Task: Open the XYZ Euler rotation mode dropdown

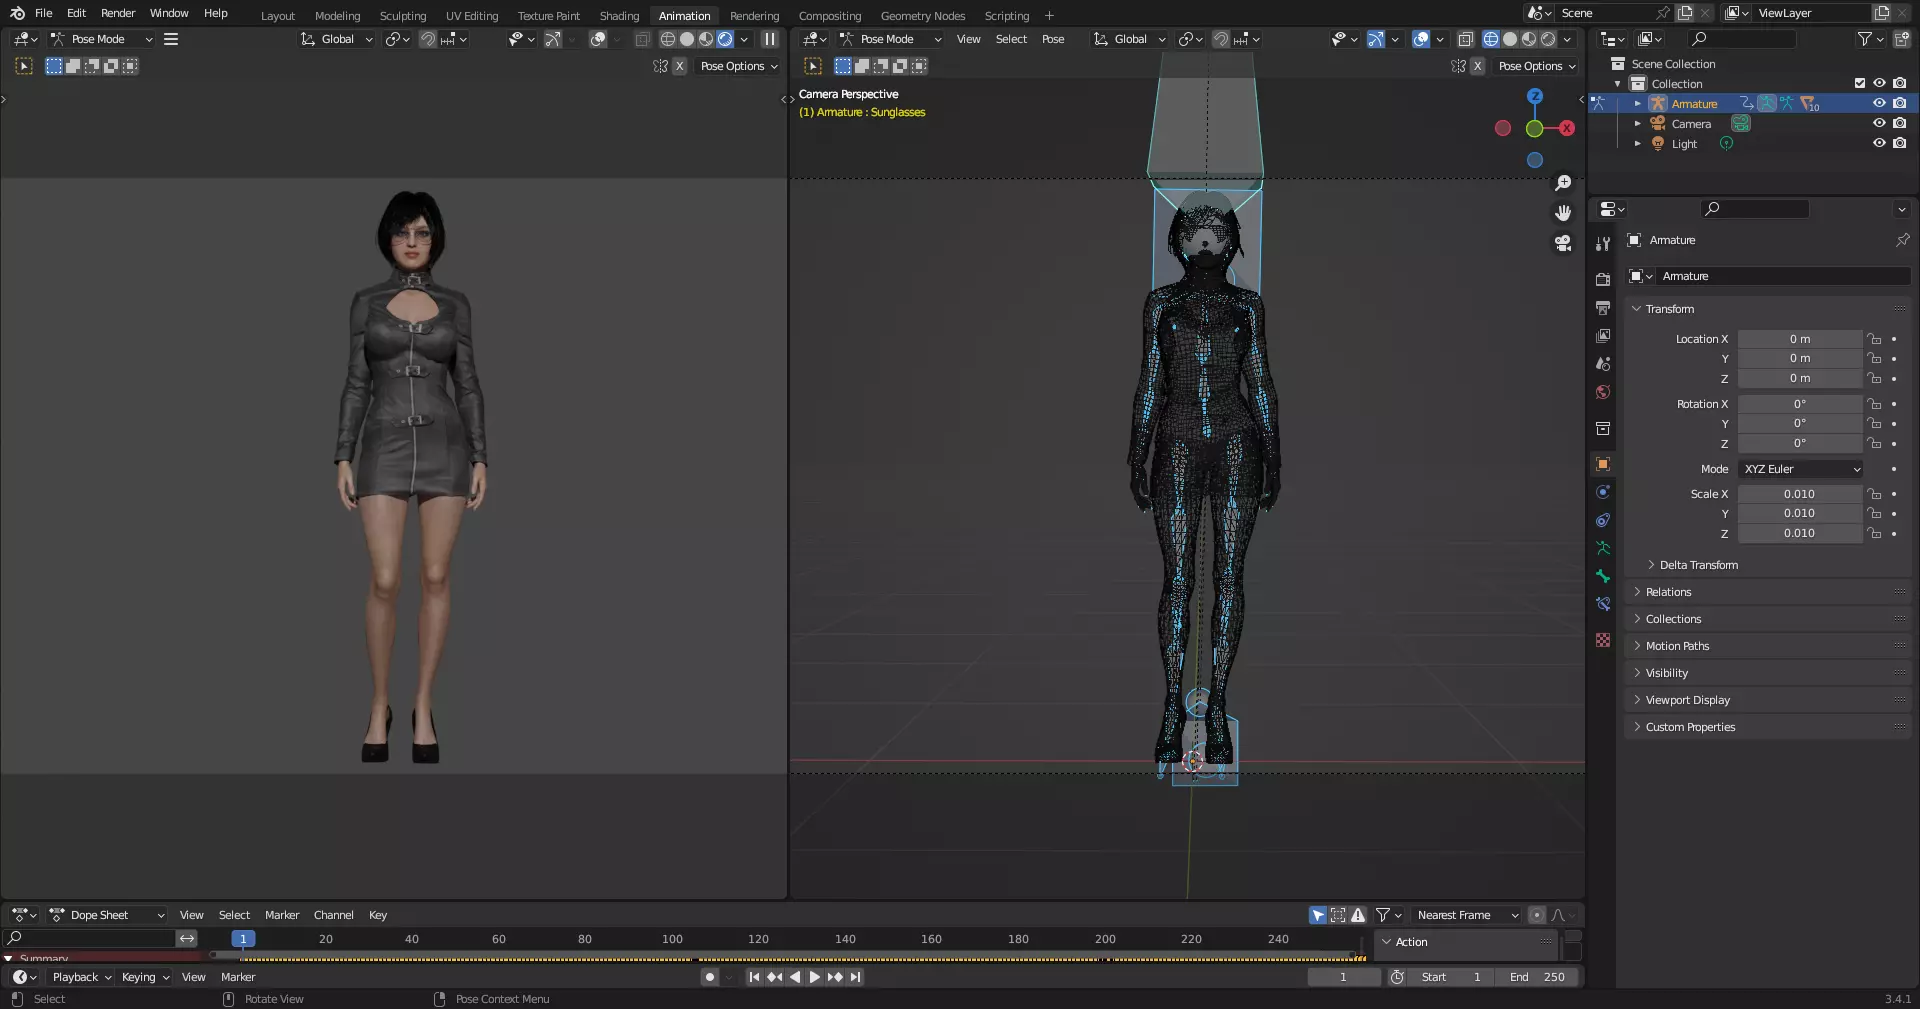Action: [1801, 469]
